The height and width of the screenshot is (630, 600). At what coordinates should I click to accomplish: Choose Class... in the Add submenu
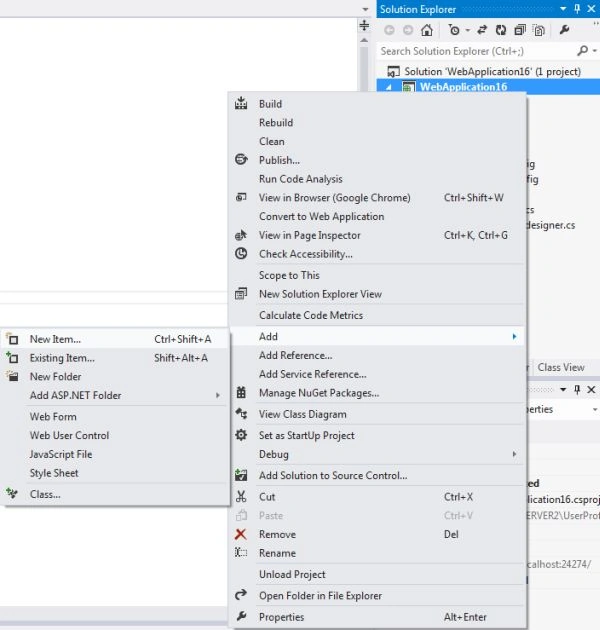pos(116,495)
